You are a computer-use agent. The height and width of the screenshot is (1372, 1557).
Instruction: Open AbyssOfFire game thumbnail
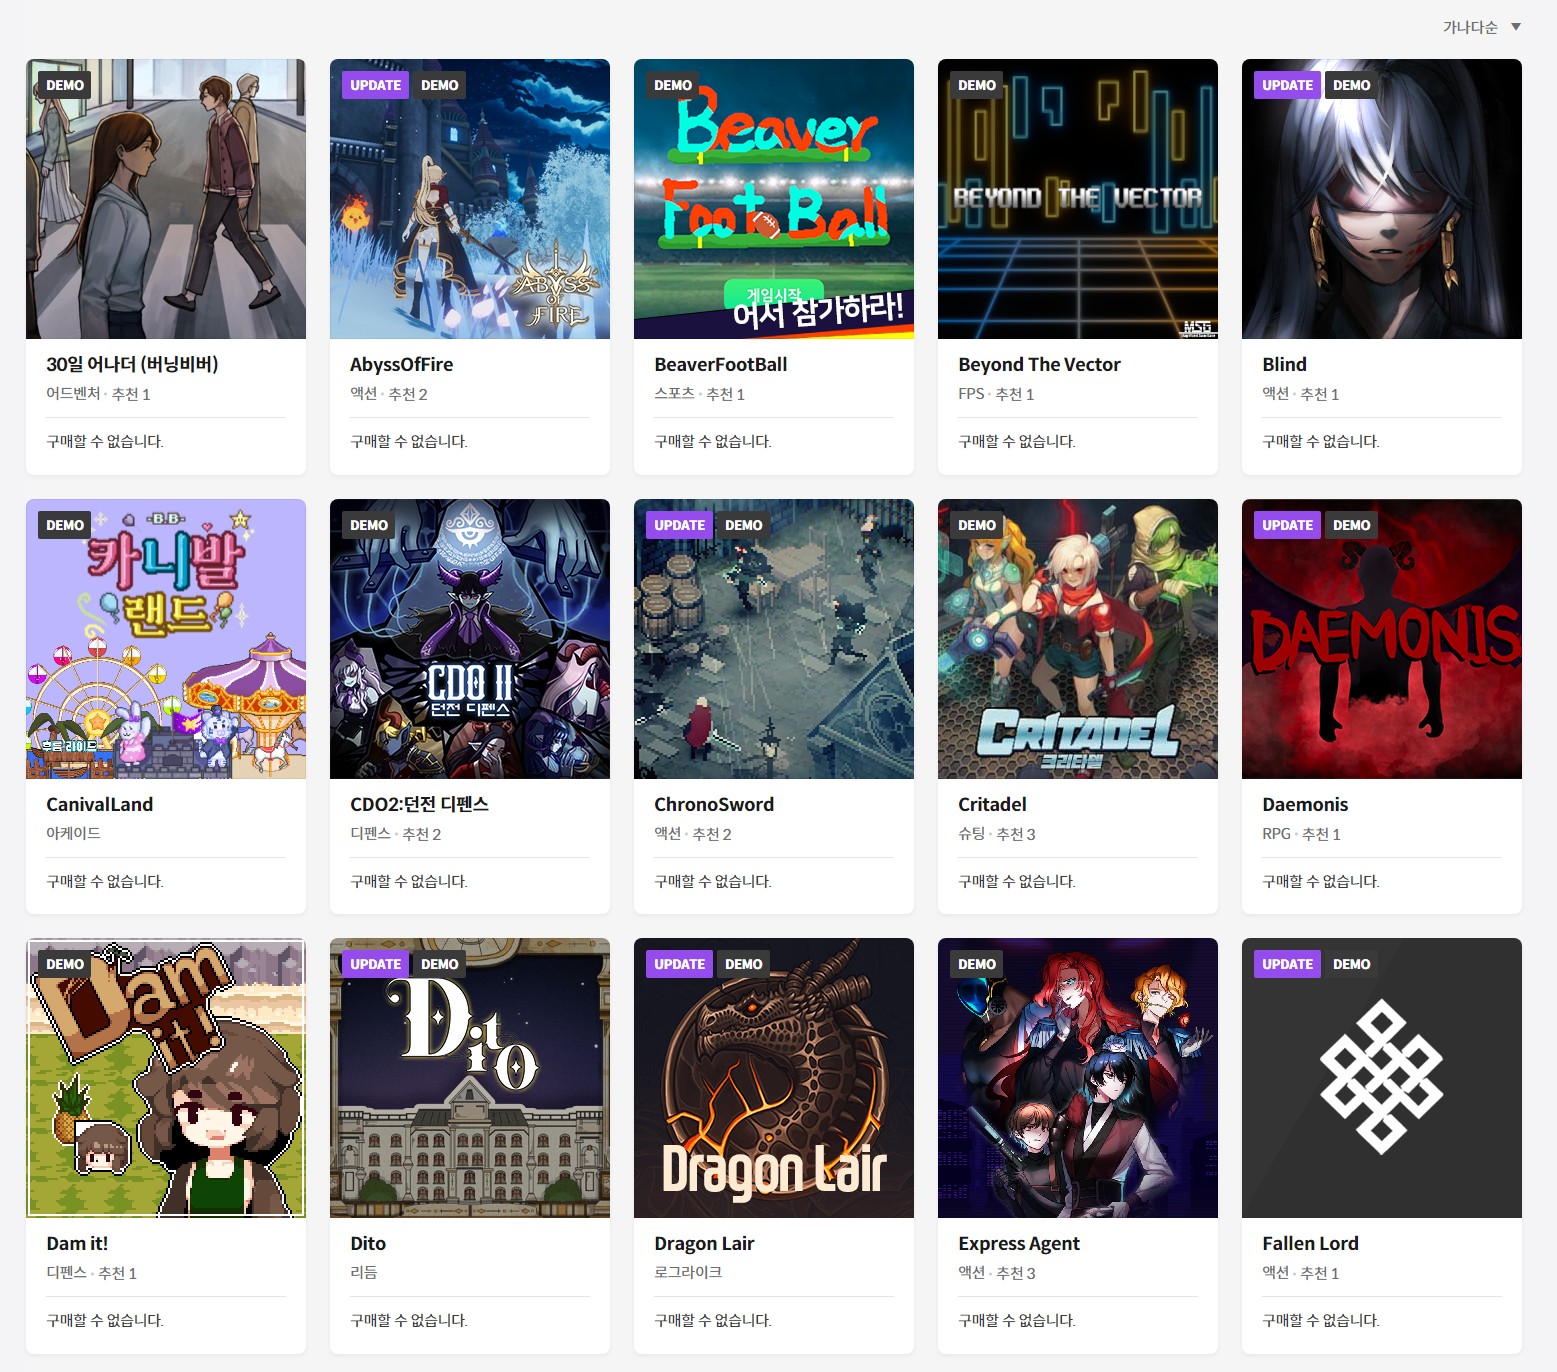click(x=470, y=199)
